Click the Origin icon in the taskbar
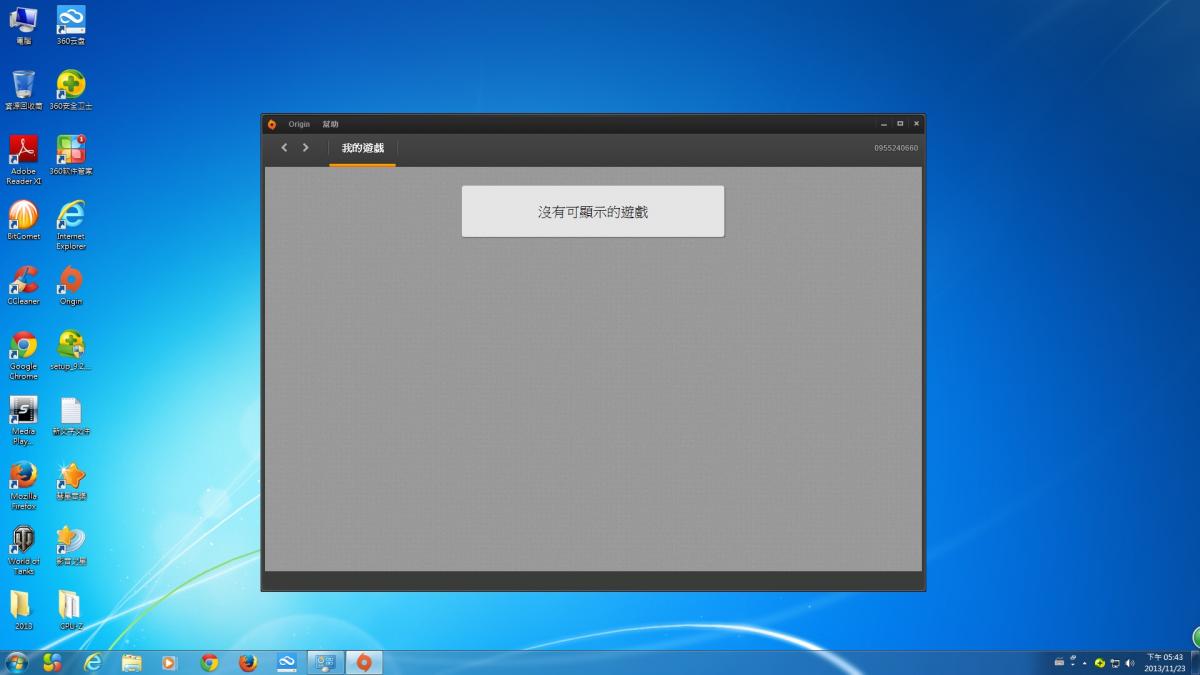The width and height of the screenshot is (1200, 675). pyautogui.click(x=364, y=662)
